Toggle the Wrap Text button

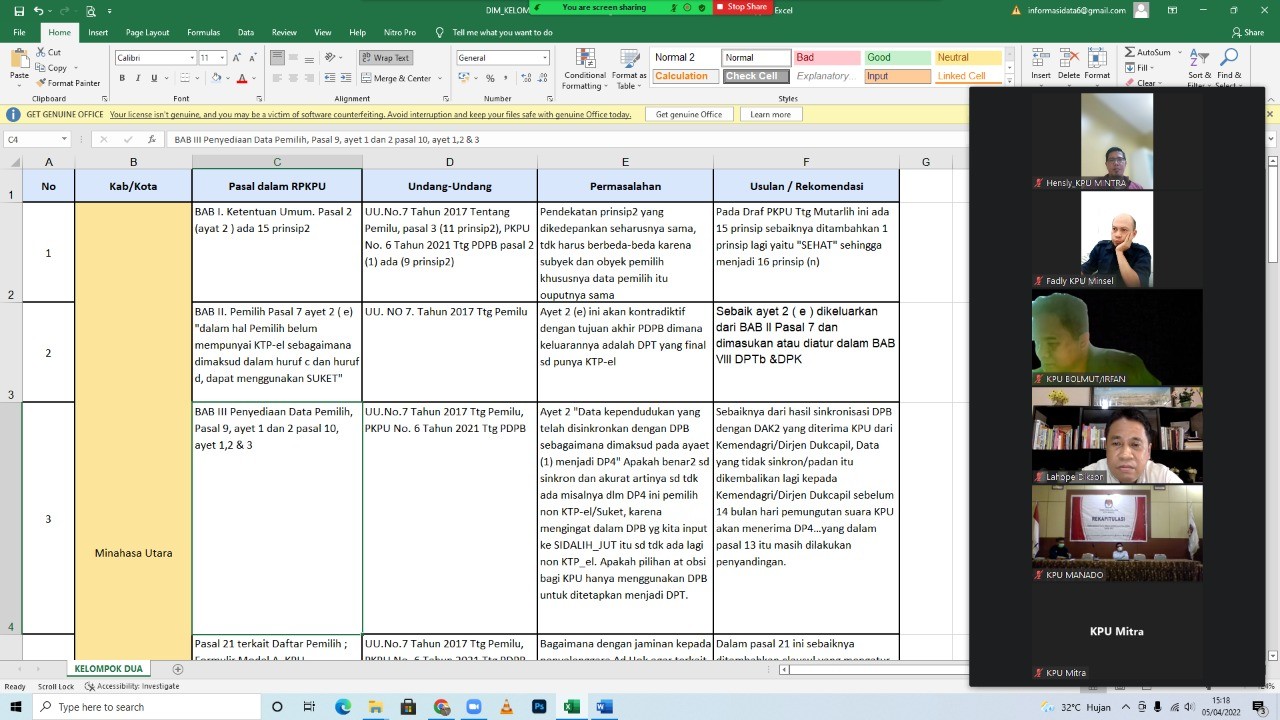385,58
